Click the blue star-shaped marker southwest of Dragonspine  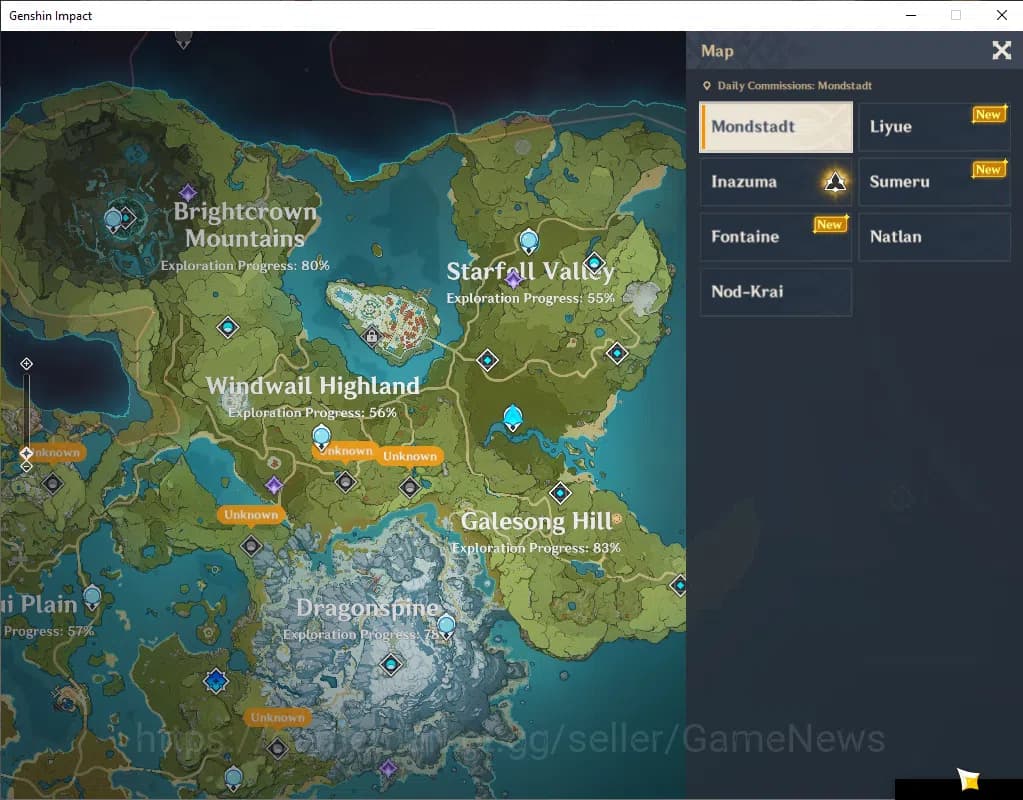[x=216, y=681]
